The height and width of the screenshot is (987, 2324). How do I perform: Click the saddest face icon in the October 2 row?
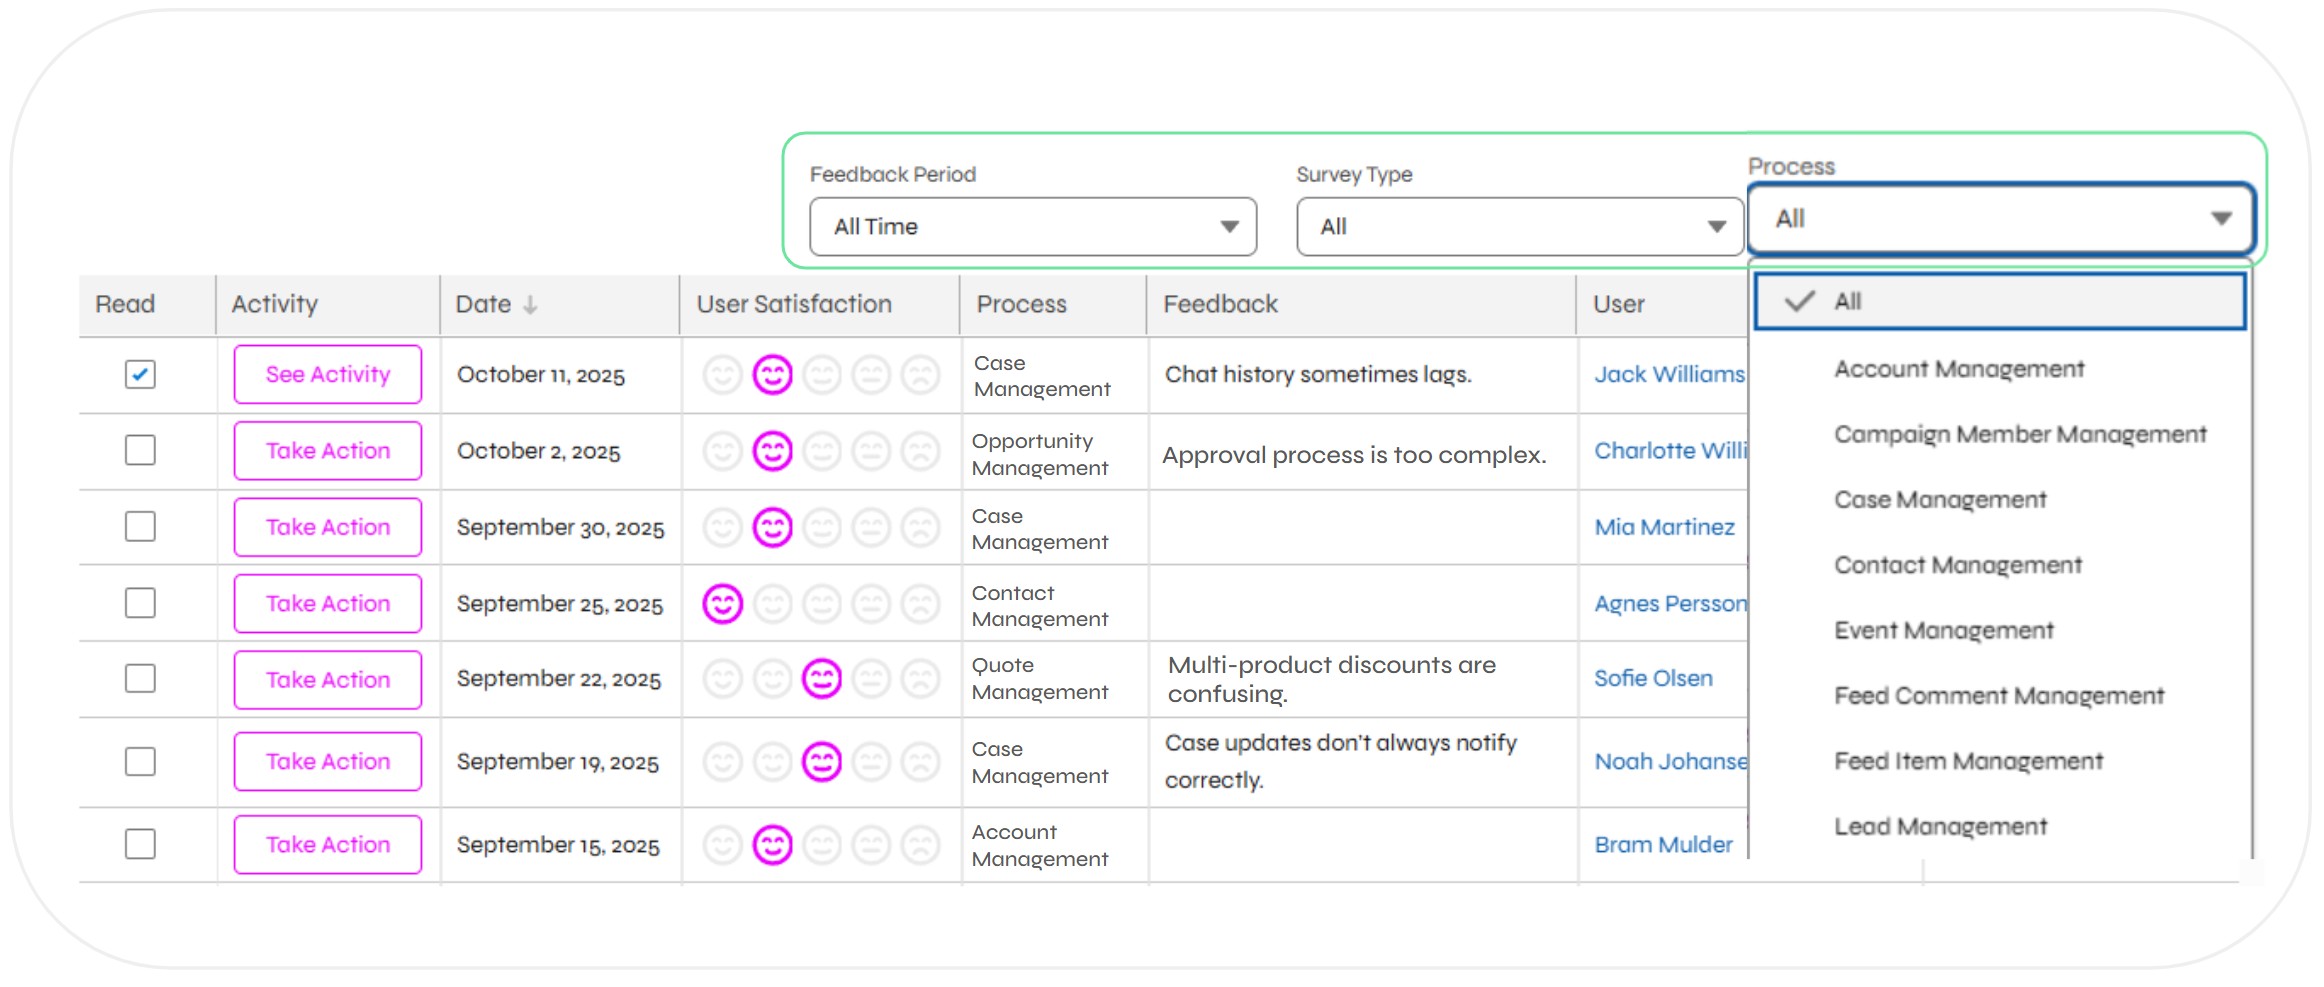click(x=920, y=451)
